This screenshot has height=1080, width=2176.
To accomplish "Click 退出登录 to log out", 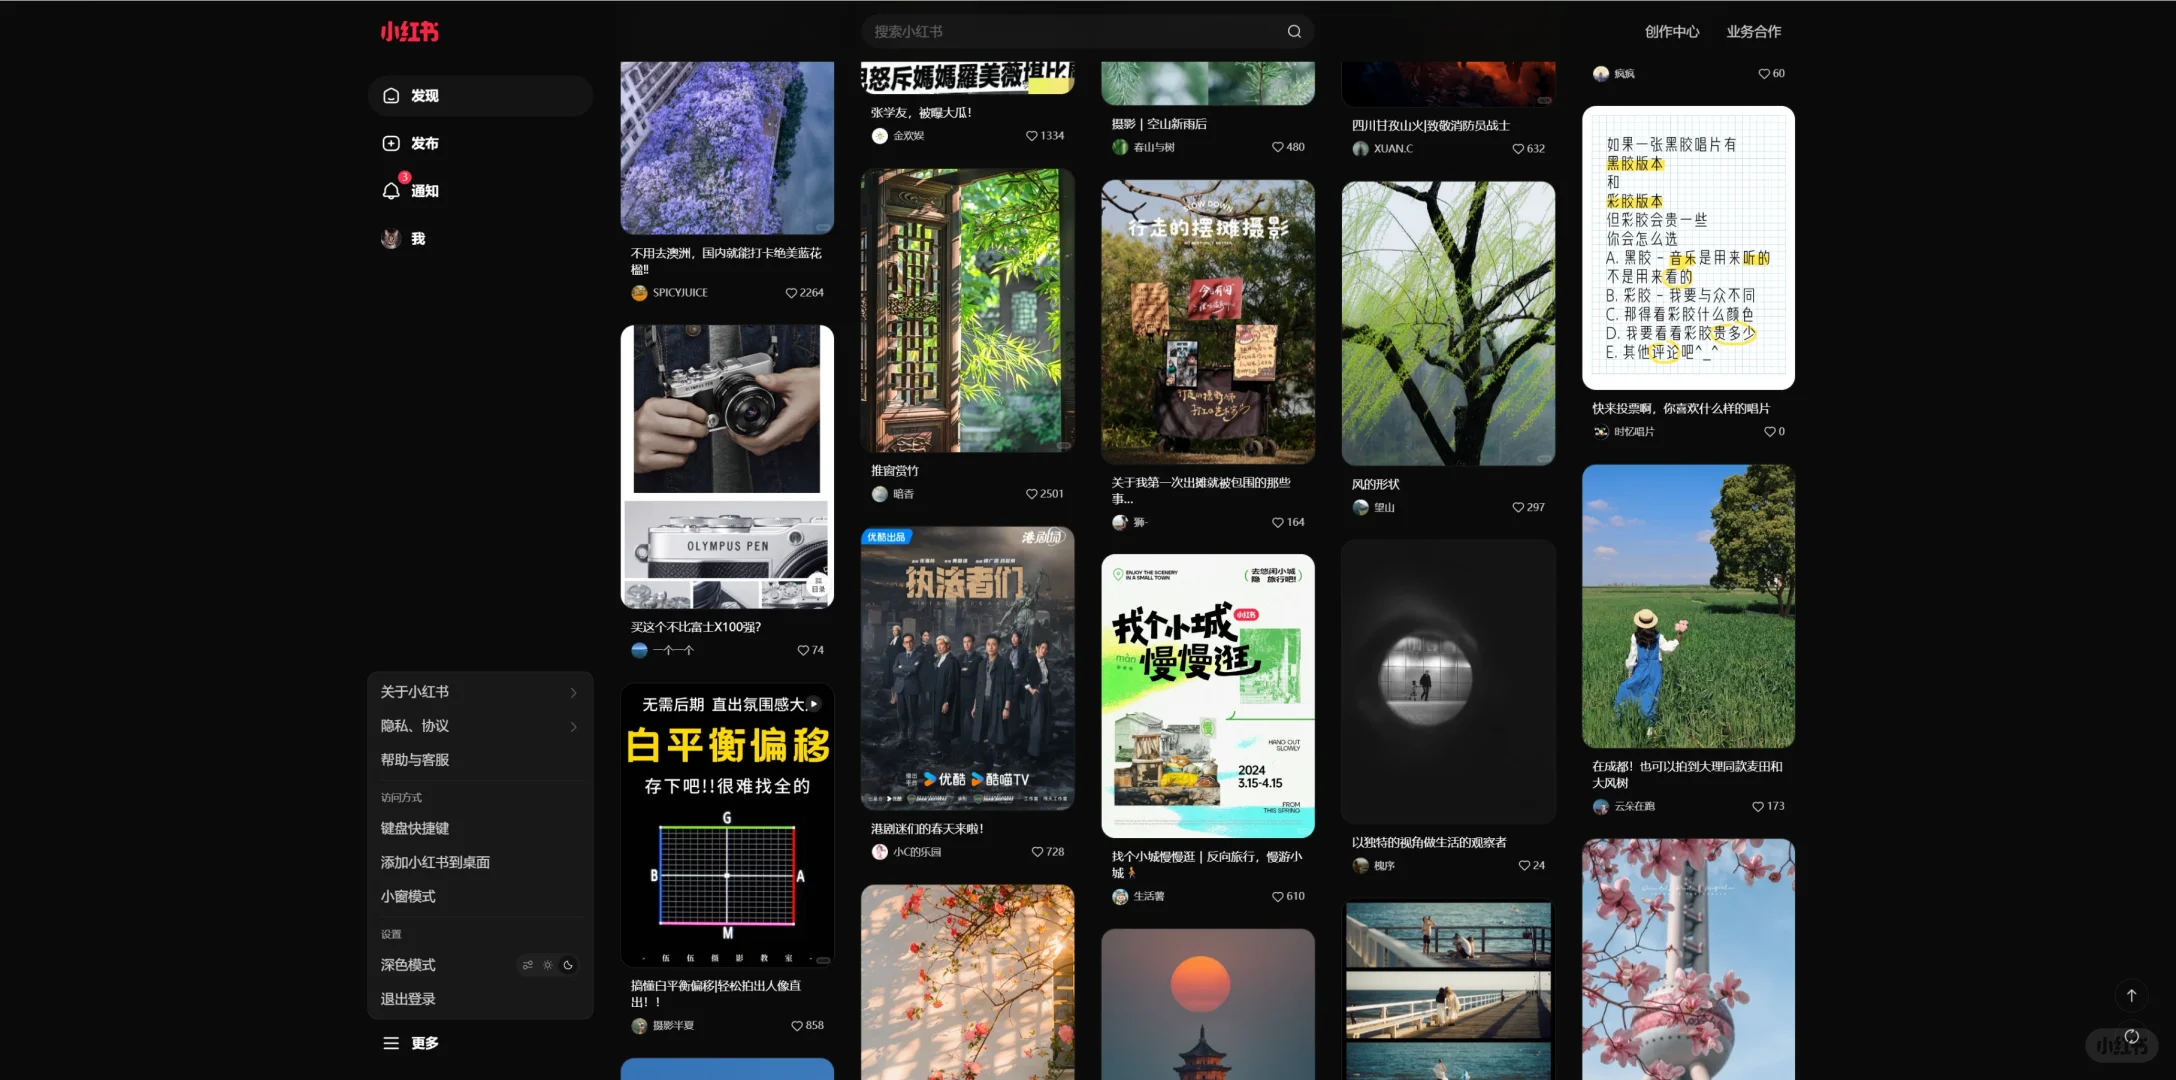I will [408, 999].
